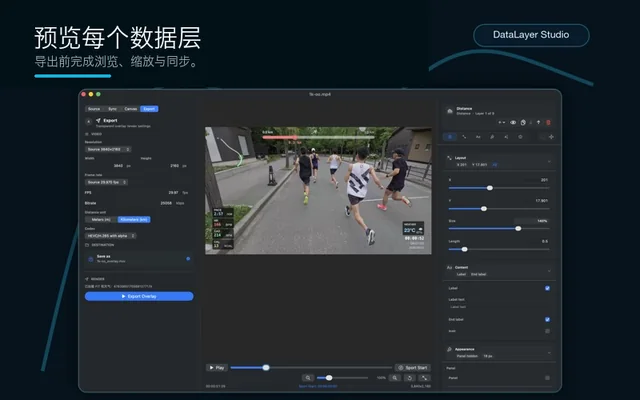Switch to the Canvas tab

131,109
